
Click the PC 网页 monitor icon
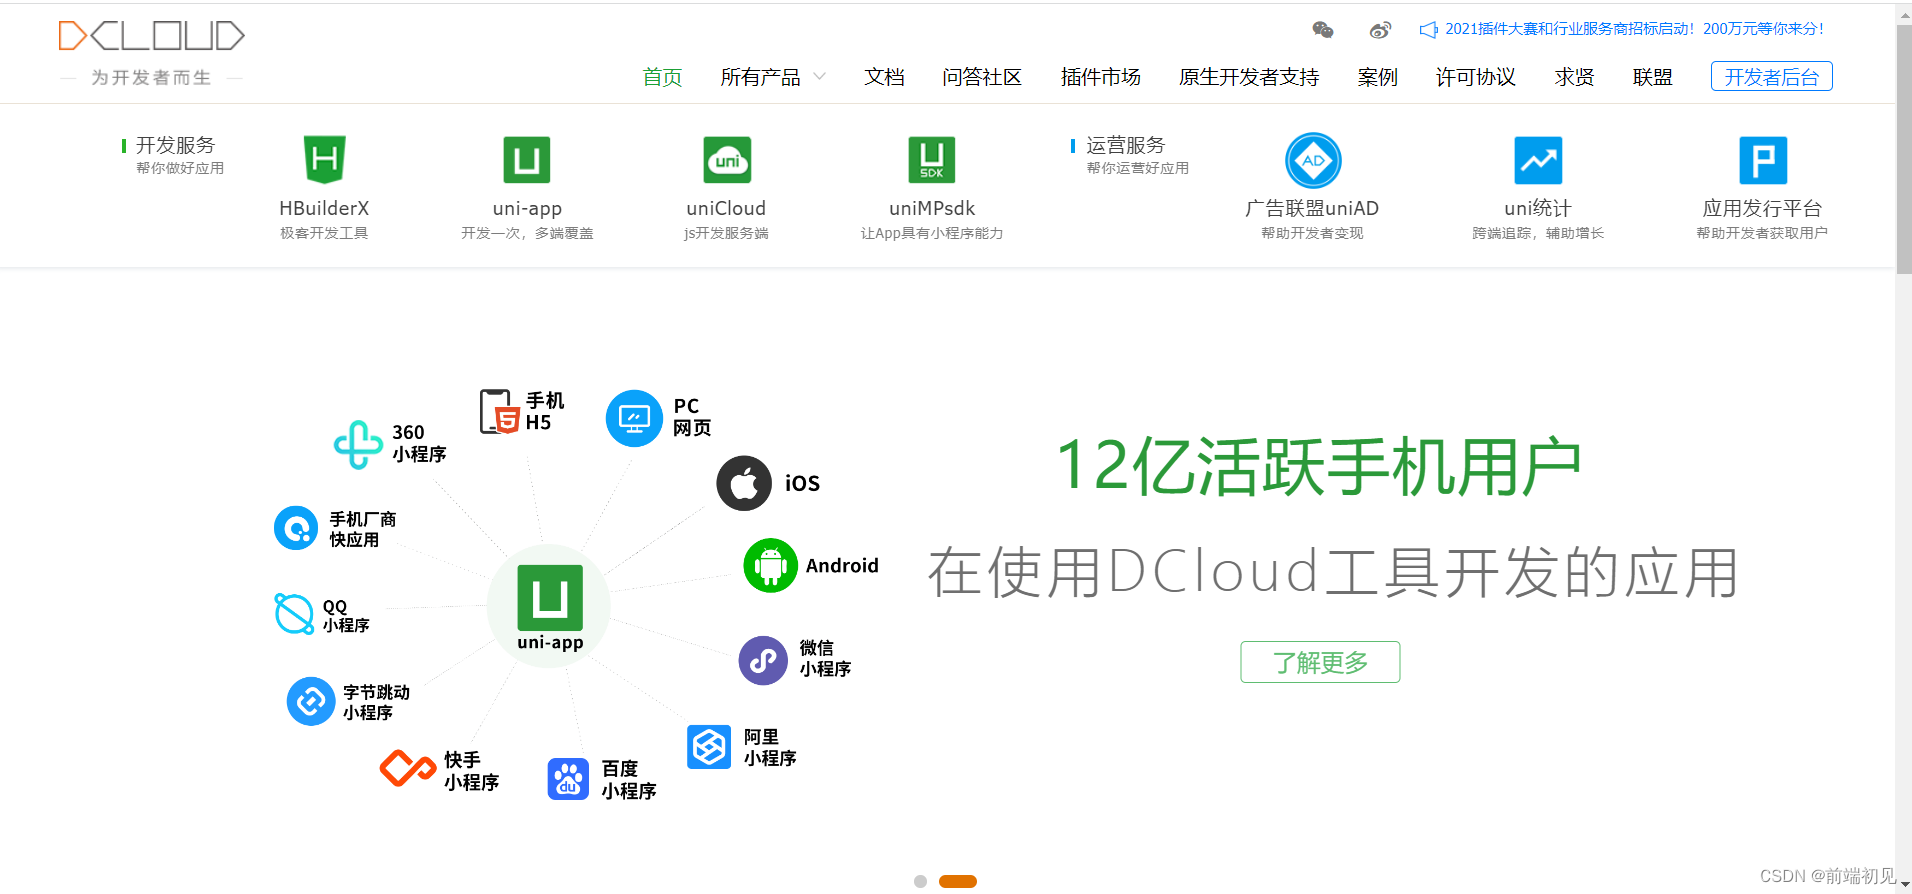634,418
